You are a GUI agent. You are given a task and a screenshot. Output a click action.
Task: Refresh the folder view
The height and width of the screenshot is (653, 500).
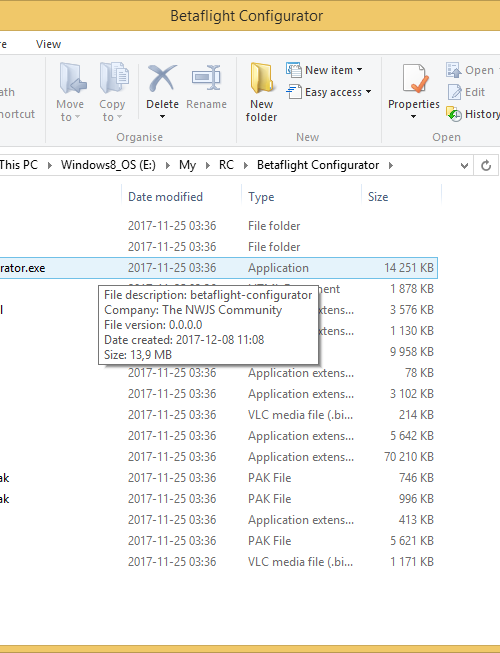[x=486, y=165]
